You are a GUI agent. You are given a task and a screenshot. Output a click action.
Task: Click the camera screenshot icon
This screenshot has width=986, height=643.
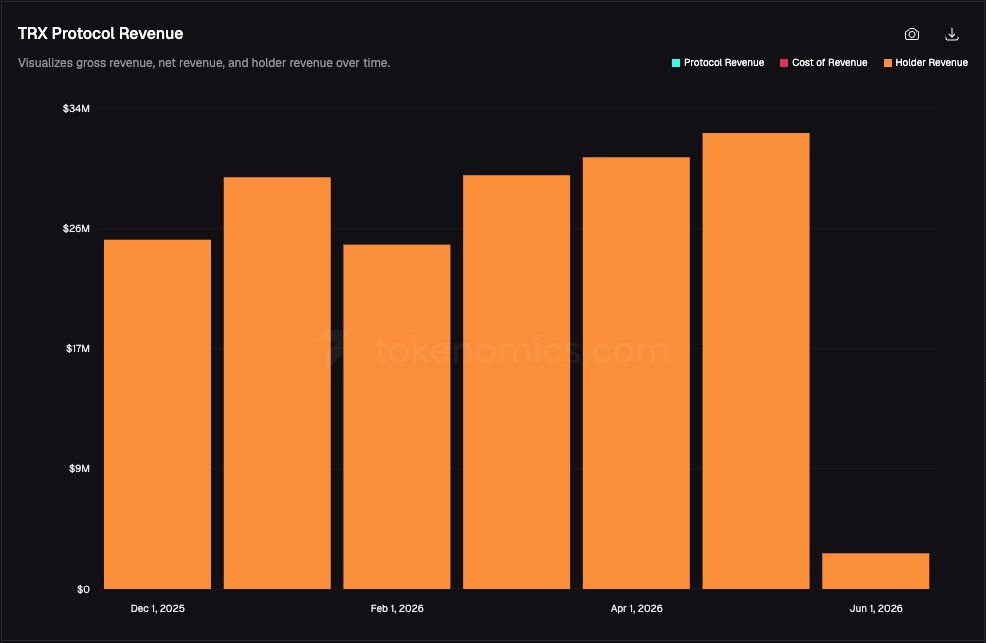(911, 35)
